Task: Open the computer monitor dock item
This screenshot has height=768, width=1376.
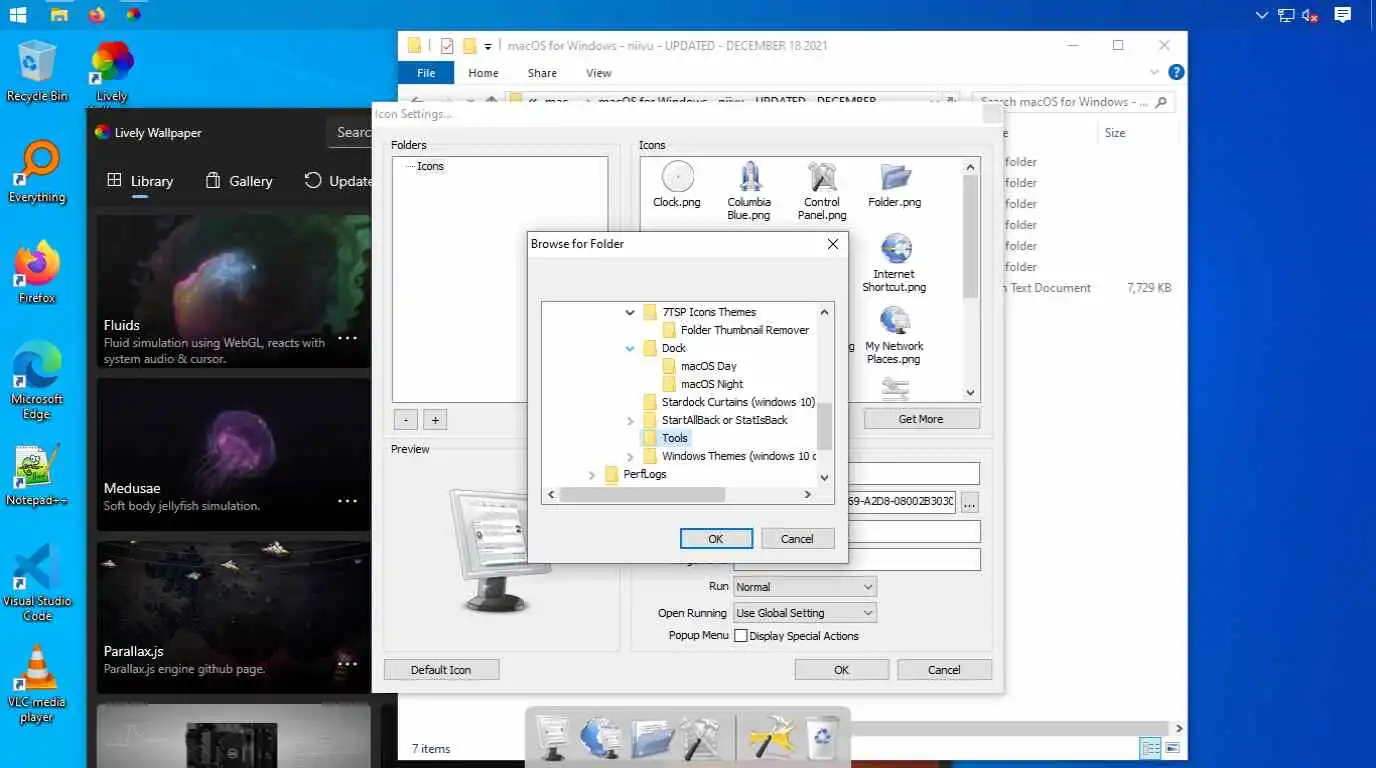Action: (552, 738)
